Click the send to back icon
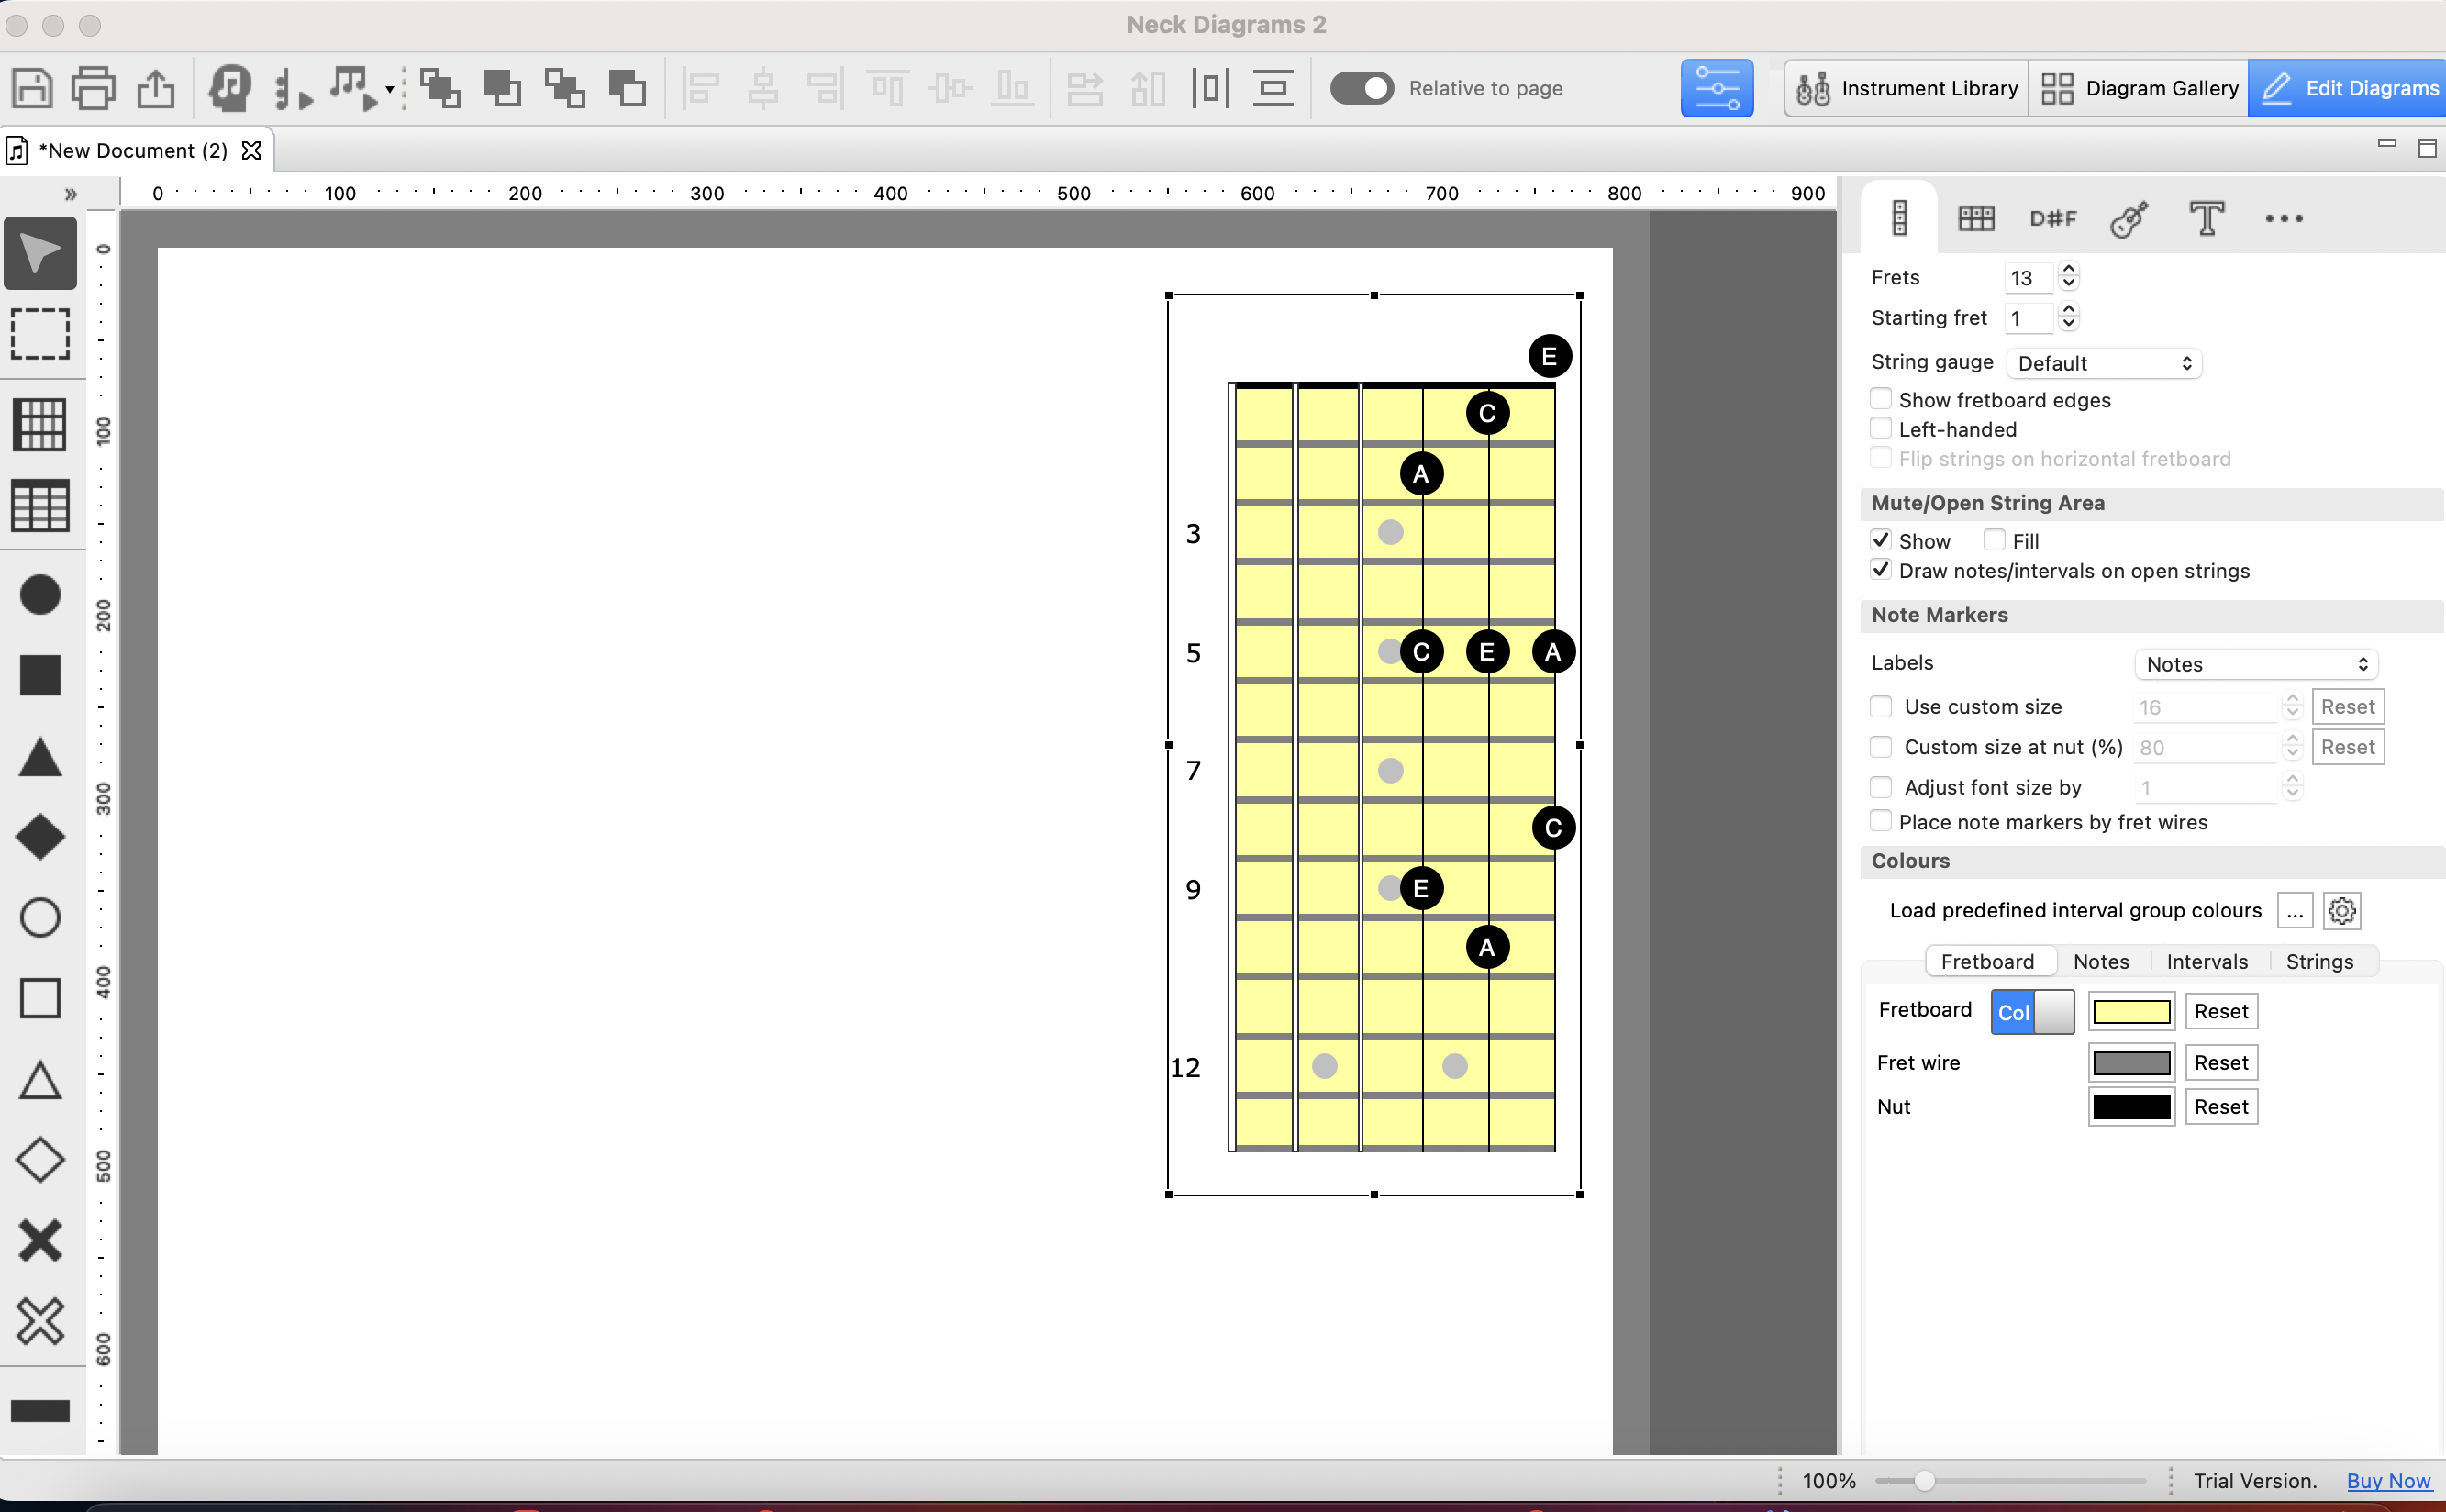 click(x=627, y=88)
